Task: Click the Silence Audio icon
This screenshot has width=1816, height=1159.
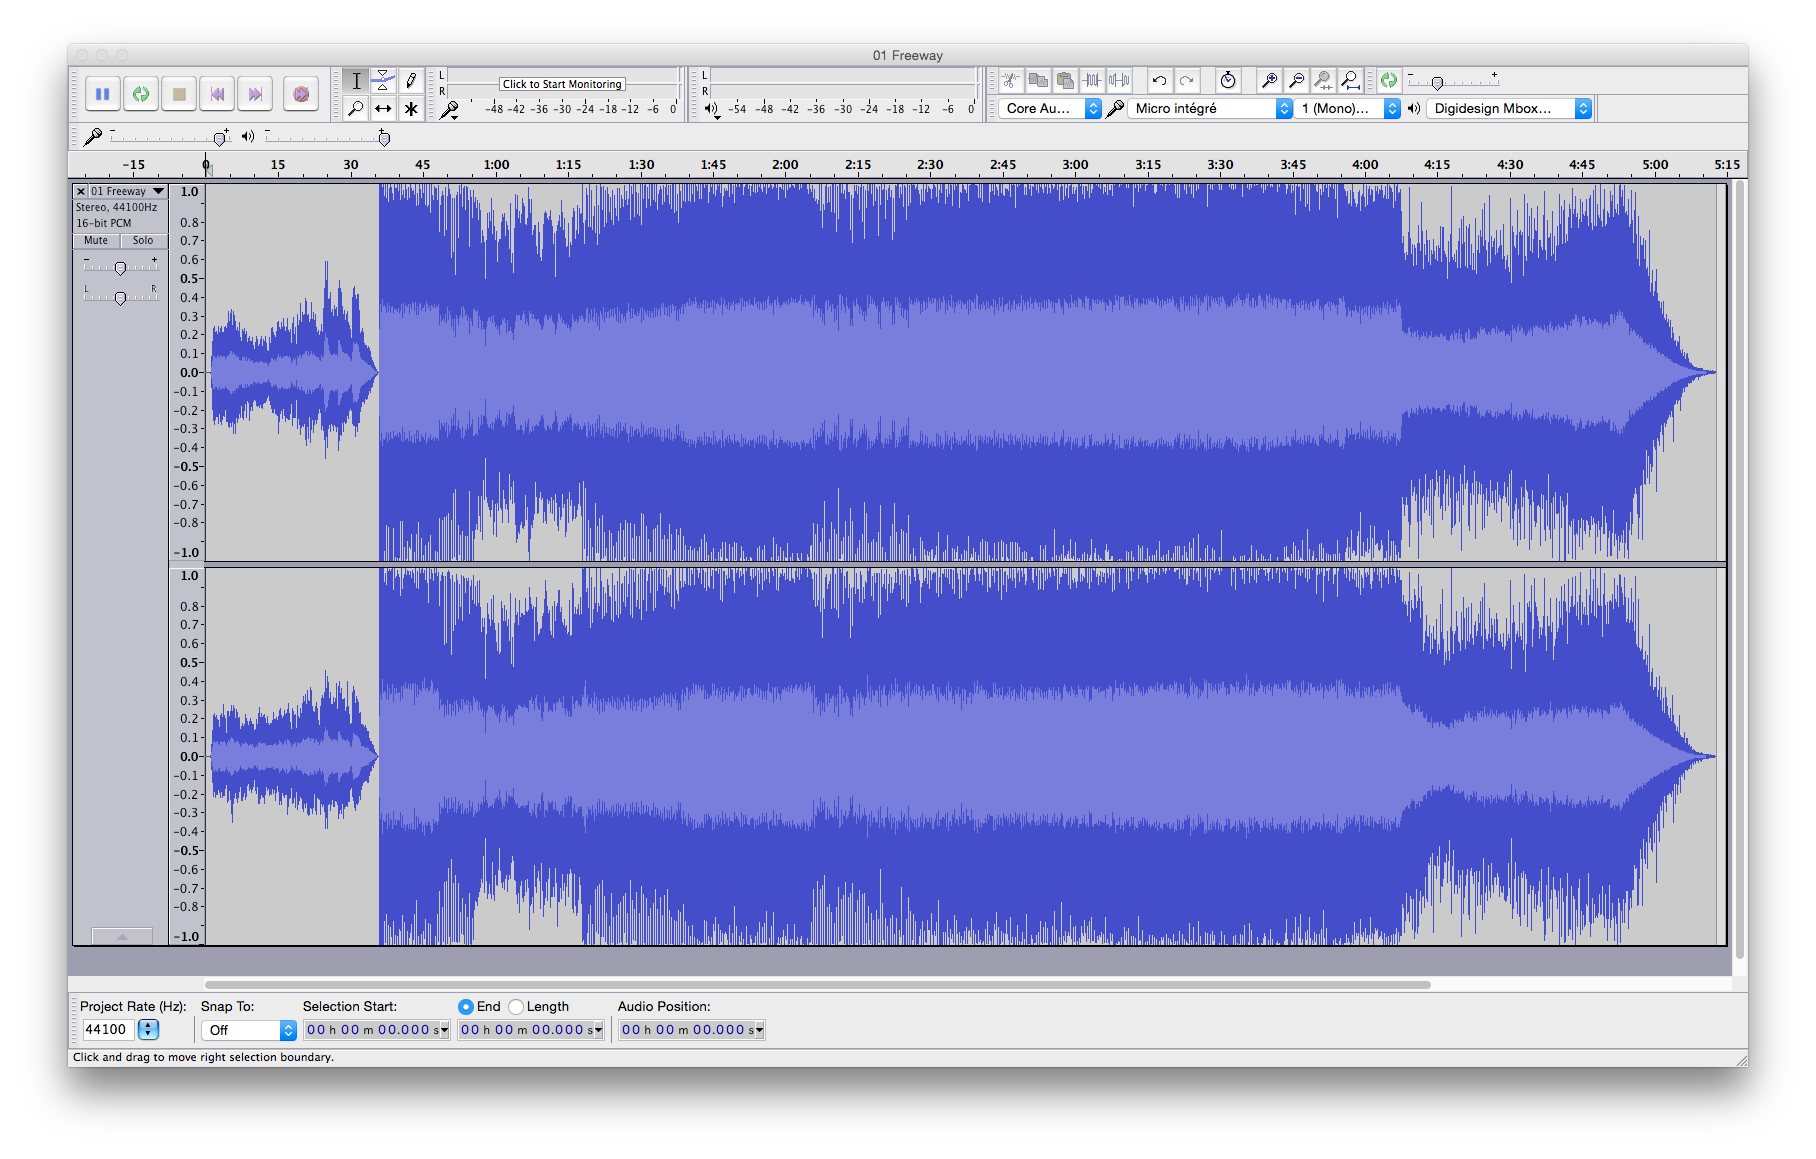Action: [1117, 80]
